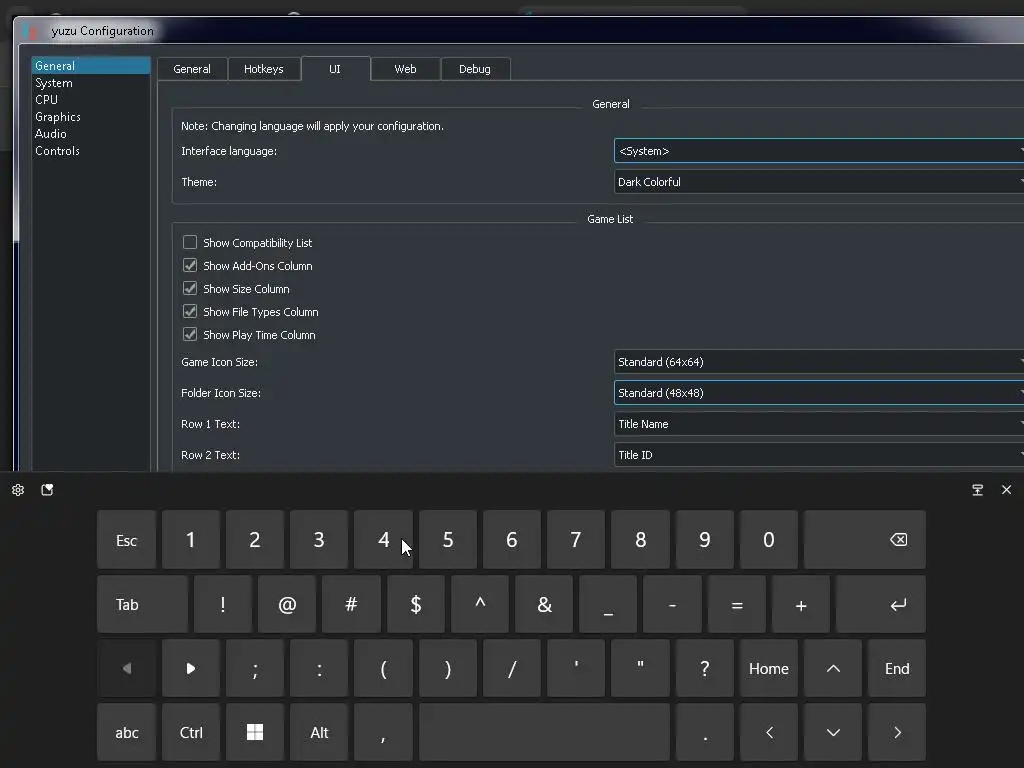Tap the double quote key
This screenshot has height=768, width=1024.
[x=640, y=668]
